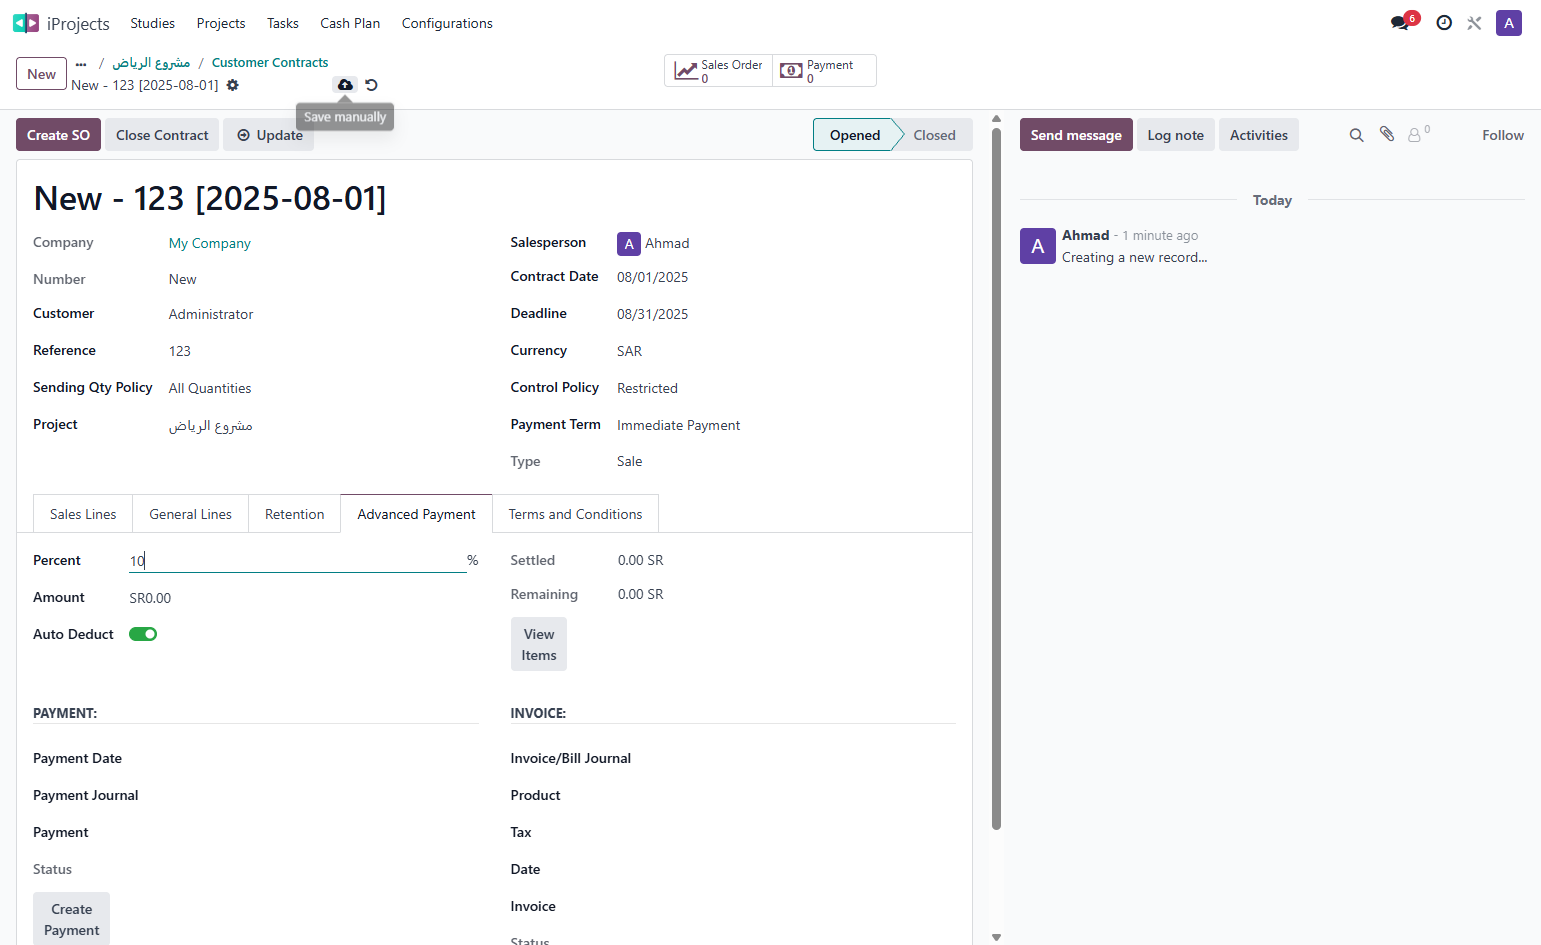
Task: Click the Payment stat button
Action: tap(824, 71)
